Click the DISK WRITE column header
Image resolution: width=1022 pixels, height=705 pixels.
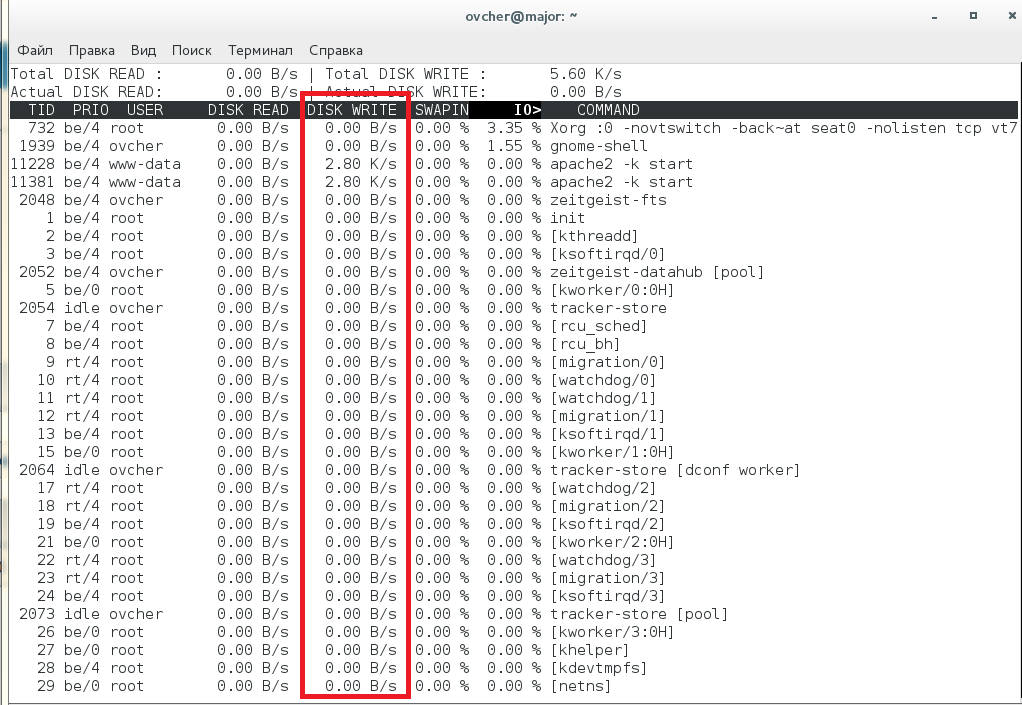point(352,110)
